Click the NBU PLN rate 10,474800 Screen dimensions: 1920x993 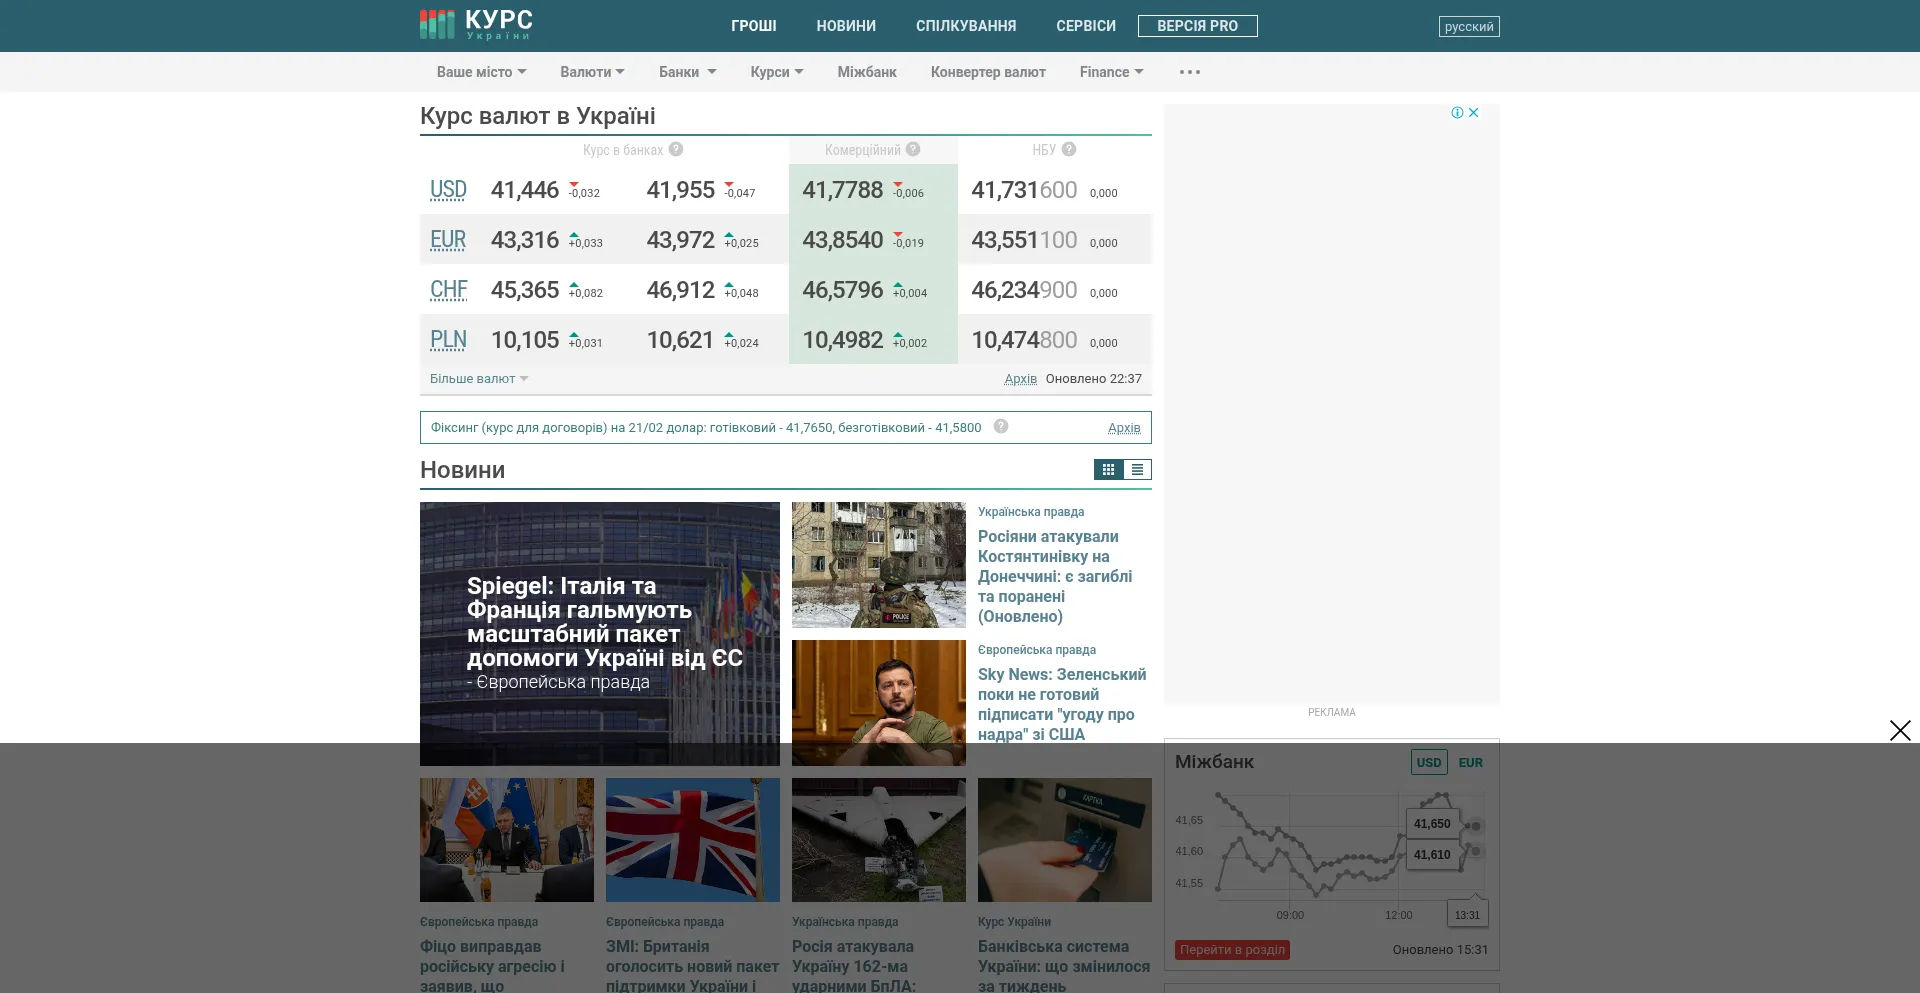click(1024, 340)
